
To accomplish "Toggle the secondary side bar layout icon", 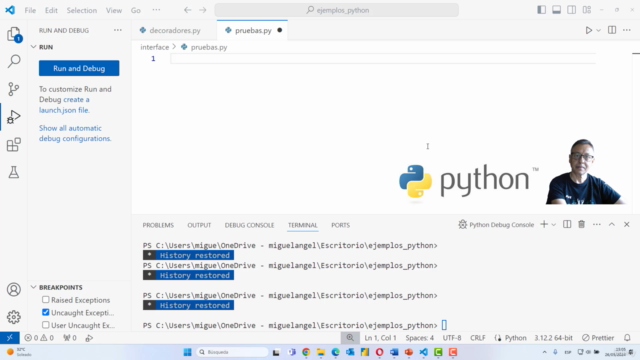I will (571, 10).
